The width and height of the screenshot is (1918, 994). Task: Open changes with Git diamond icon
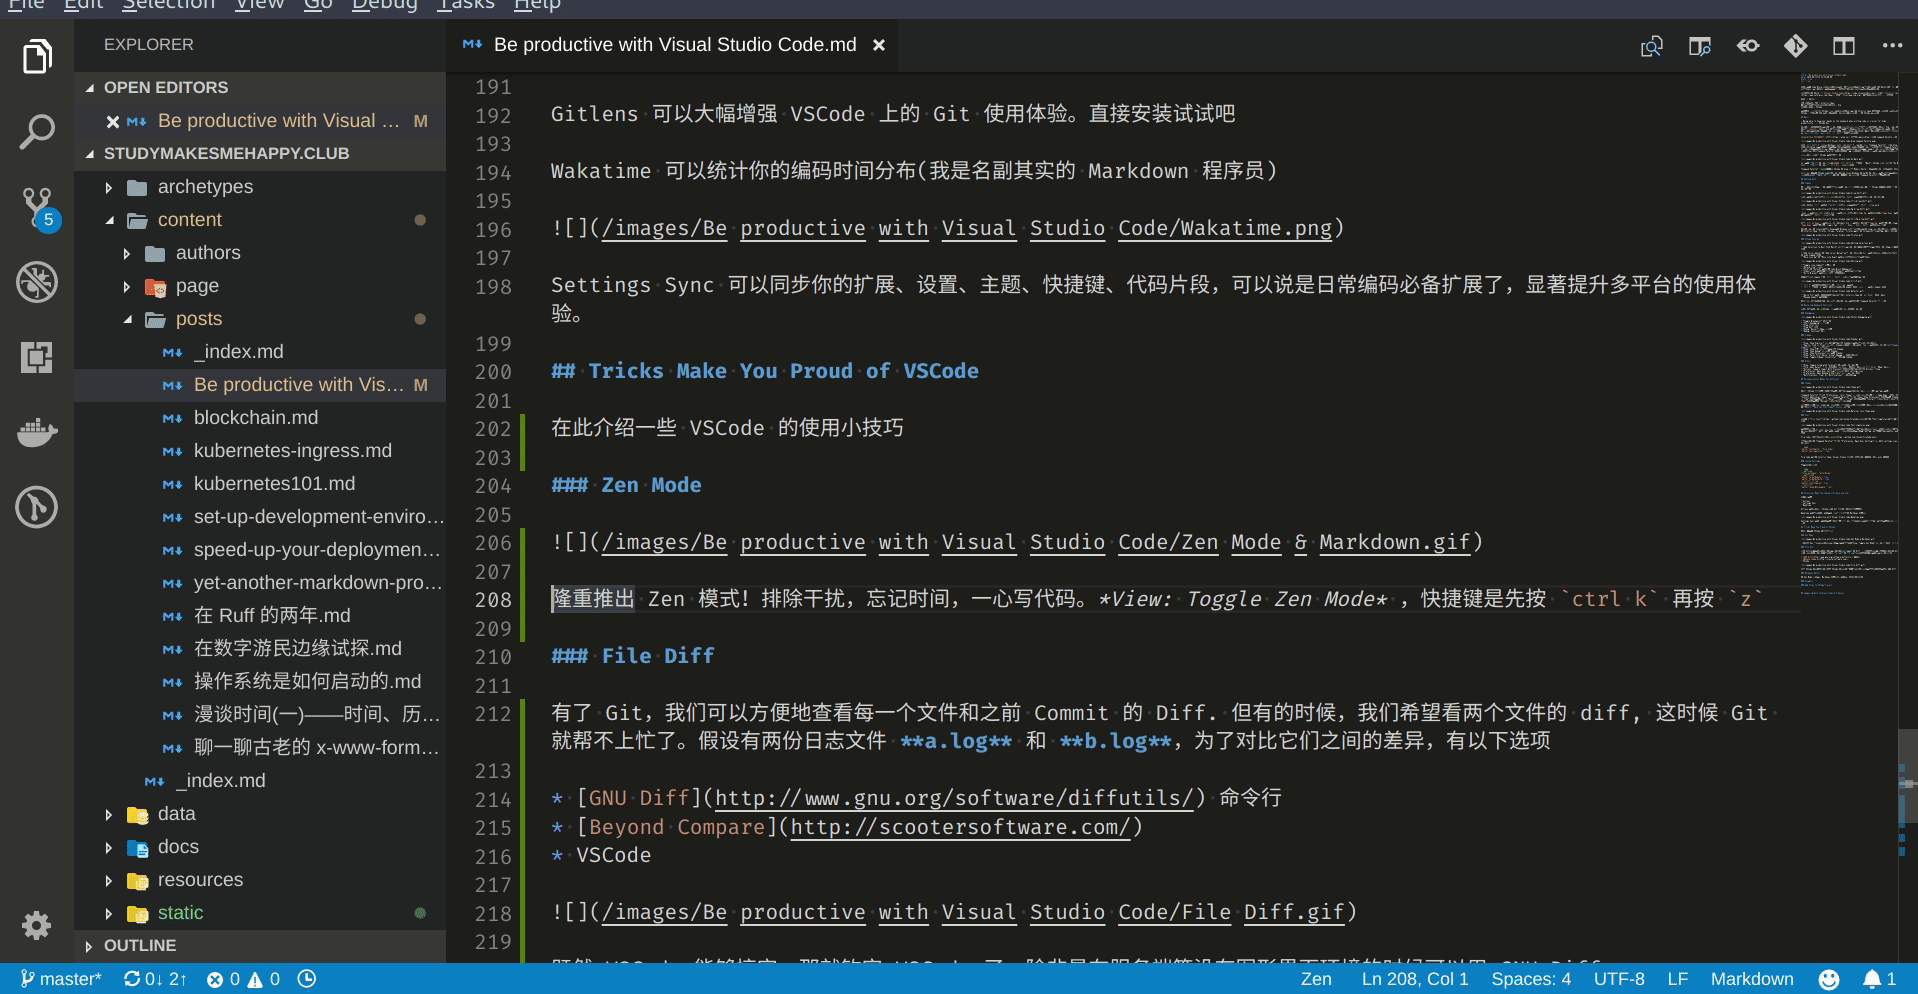click(x=1796, y=46)
